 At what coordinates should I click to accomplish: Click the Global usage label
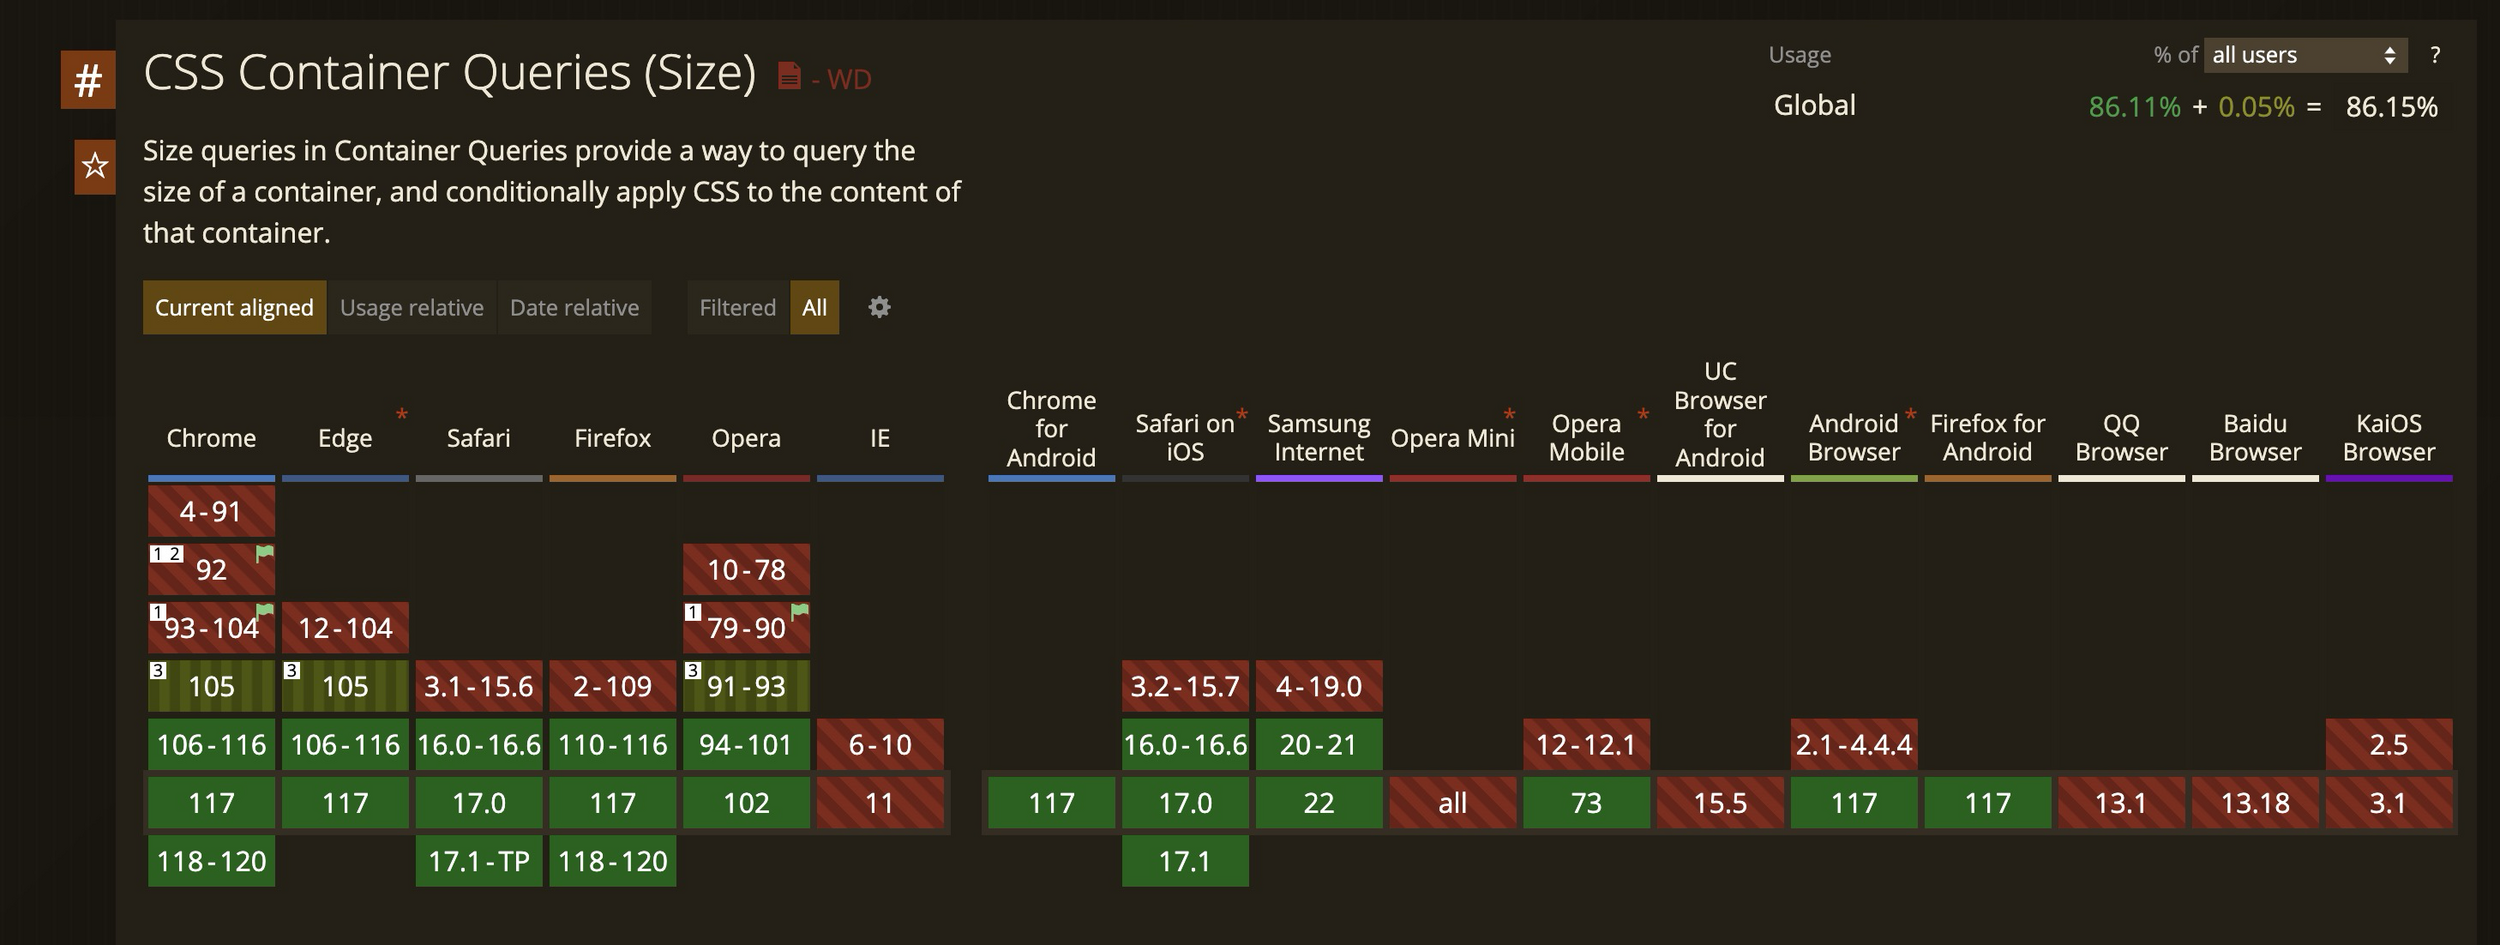tap(1814, 105)
